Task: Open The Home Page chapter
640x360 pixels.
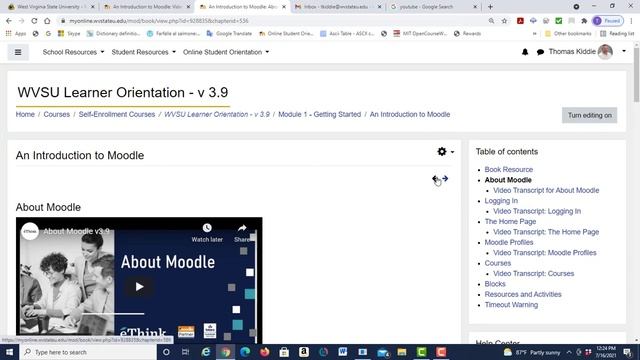Action: (510, 222)
